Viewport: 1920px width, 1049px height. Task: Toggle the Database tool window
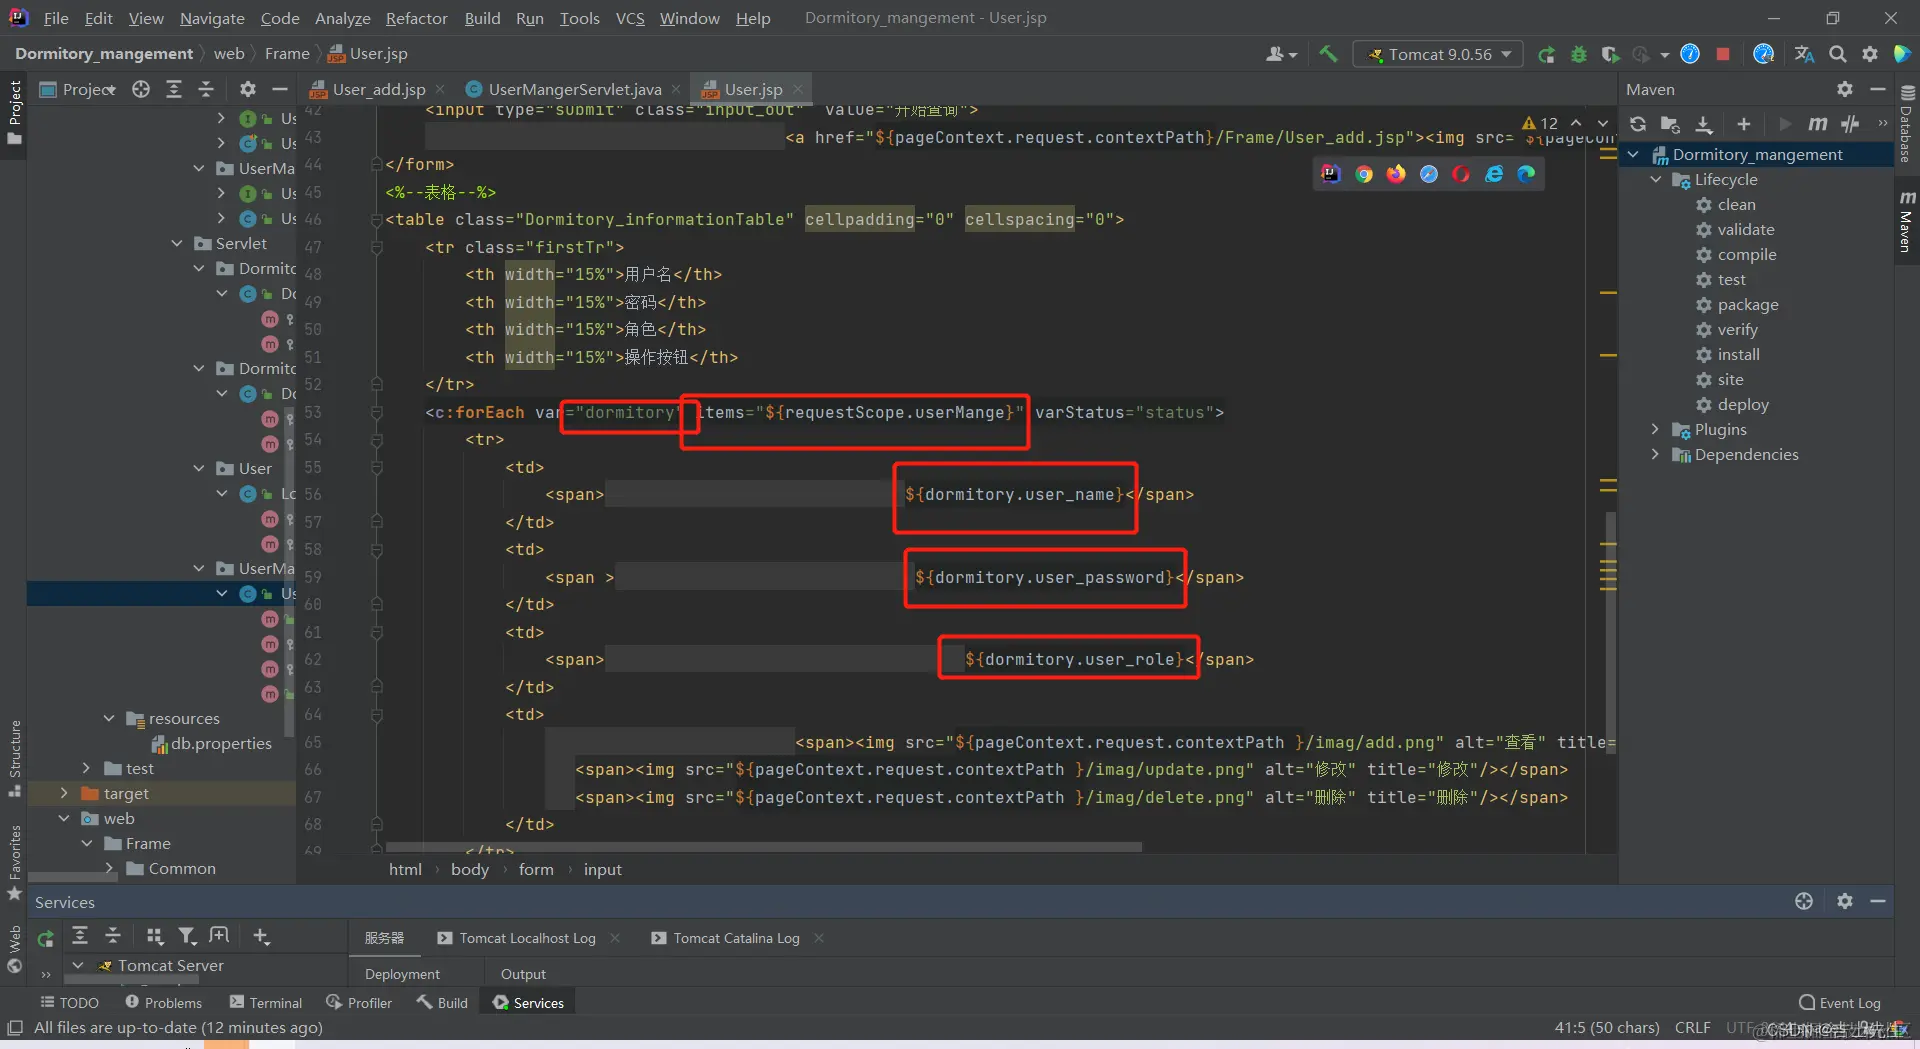point(1906,125)
